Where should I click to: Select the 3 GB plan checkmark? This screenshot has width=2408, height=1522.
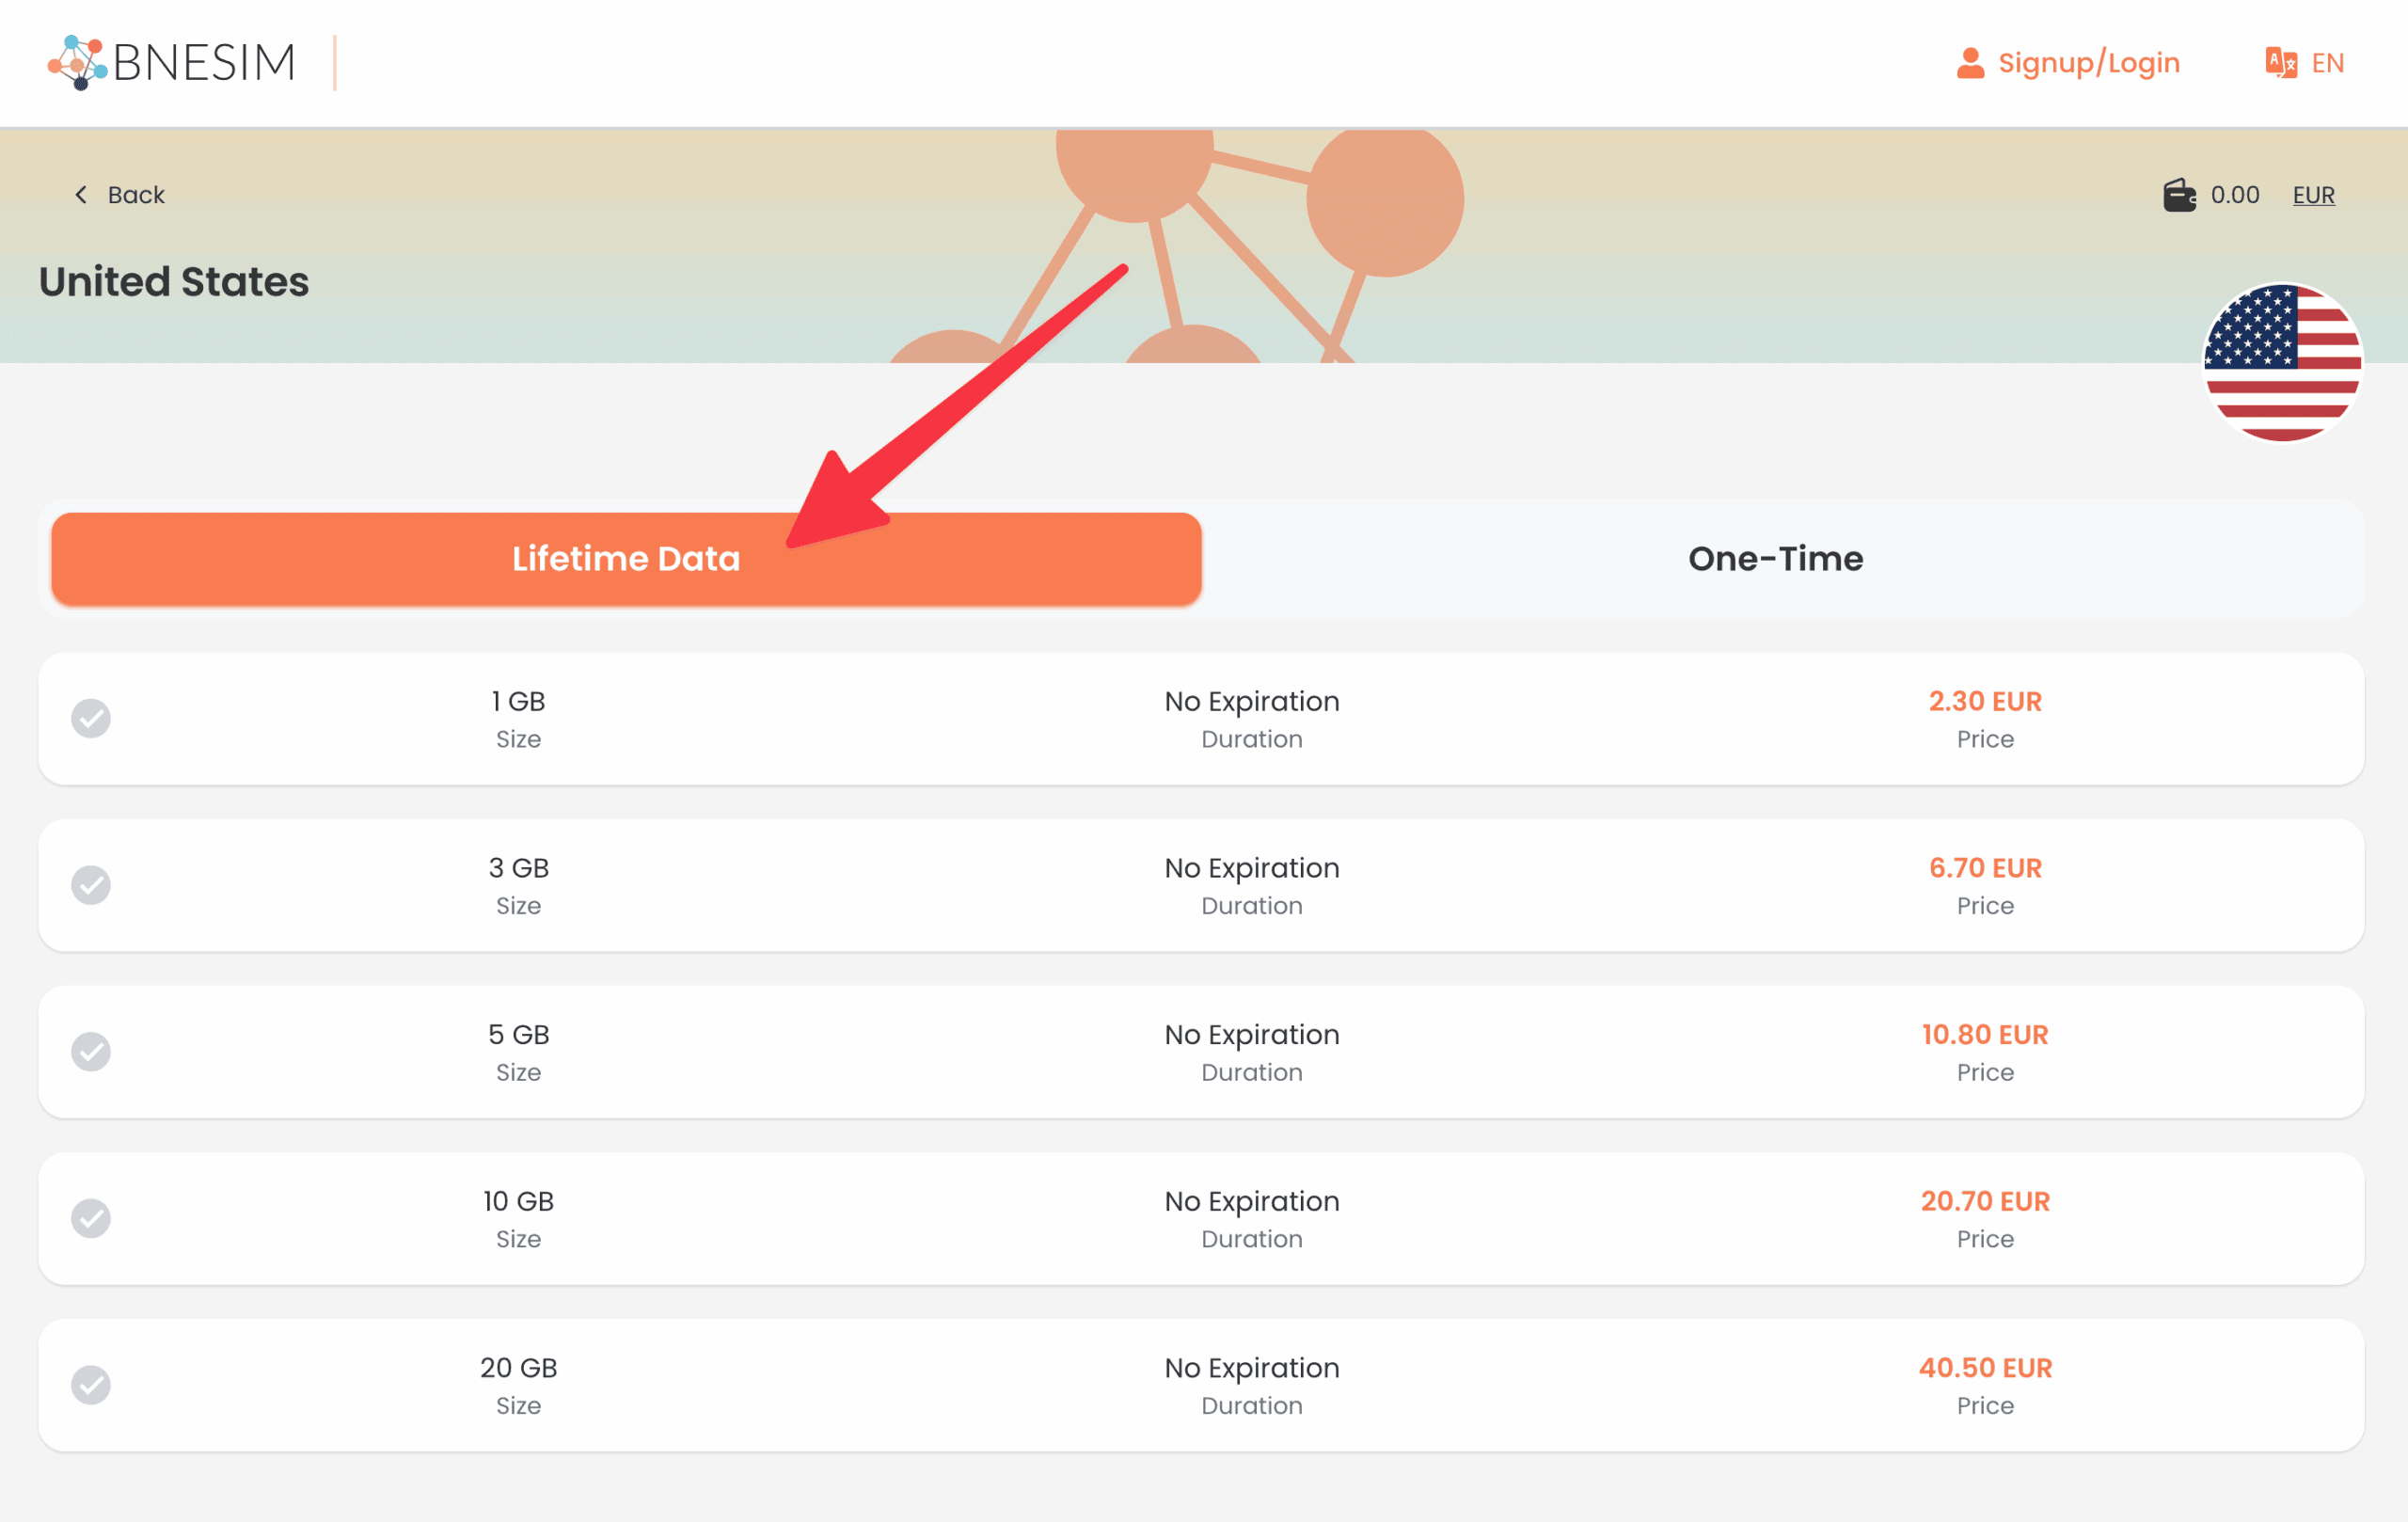[x=91, y=885]
